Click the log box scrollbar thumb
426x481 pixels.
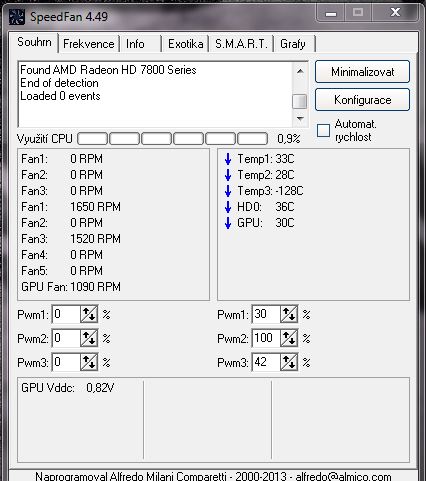coord(300,101)
